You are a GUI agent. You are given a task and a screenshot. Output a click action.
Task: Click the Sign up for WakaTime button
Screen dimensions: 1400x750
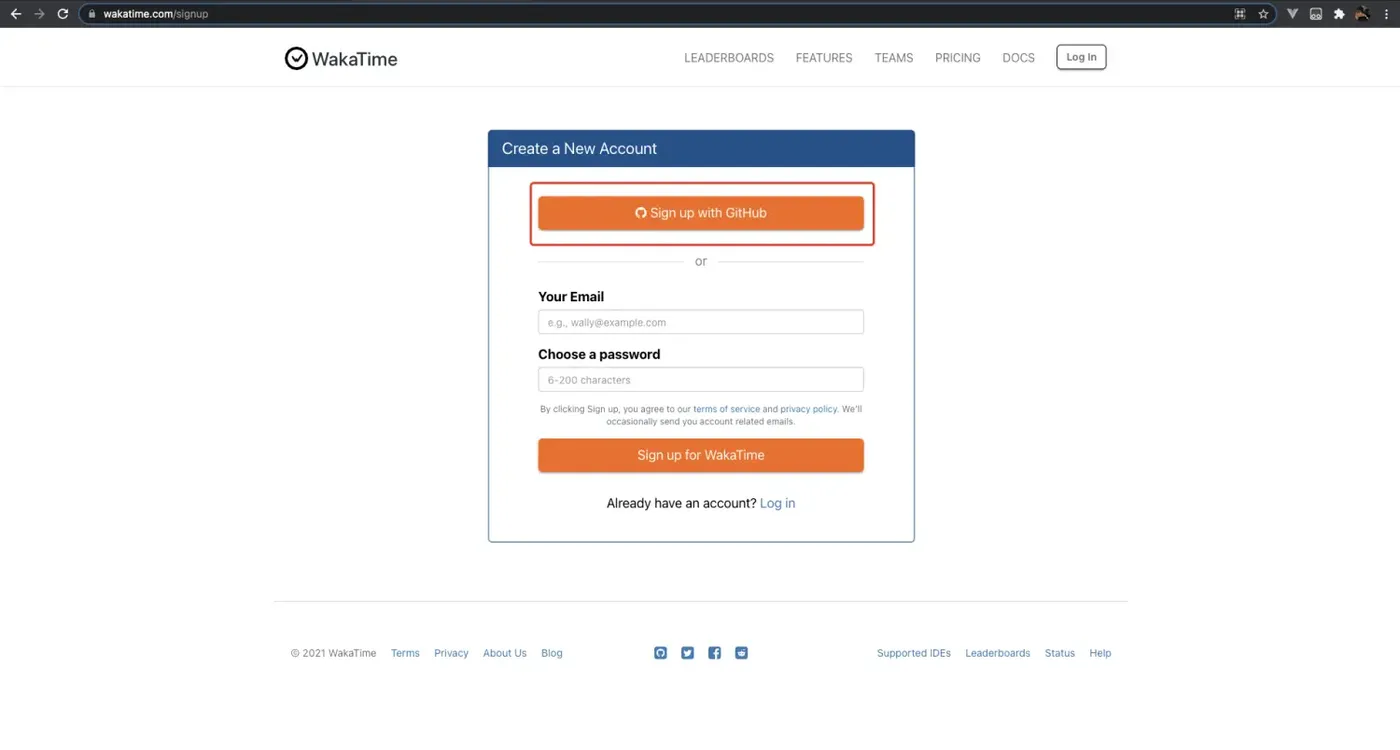click(701, 455)
